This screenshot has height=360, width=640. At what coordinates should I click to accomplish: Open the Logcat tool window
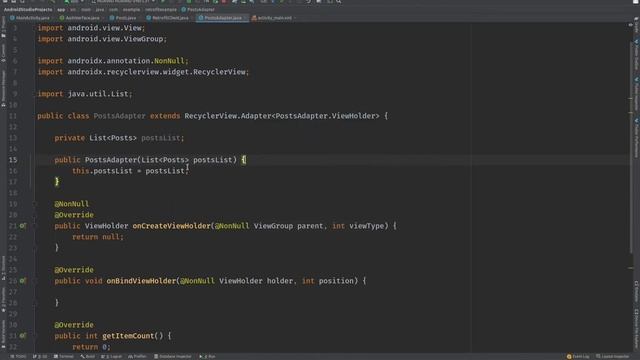111,357
